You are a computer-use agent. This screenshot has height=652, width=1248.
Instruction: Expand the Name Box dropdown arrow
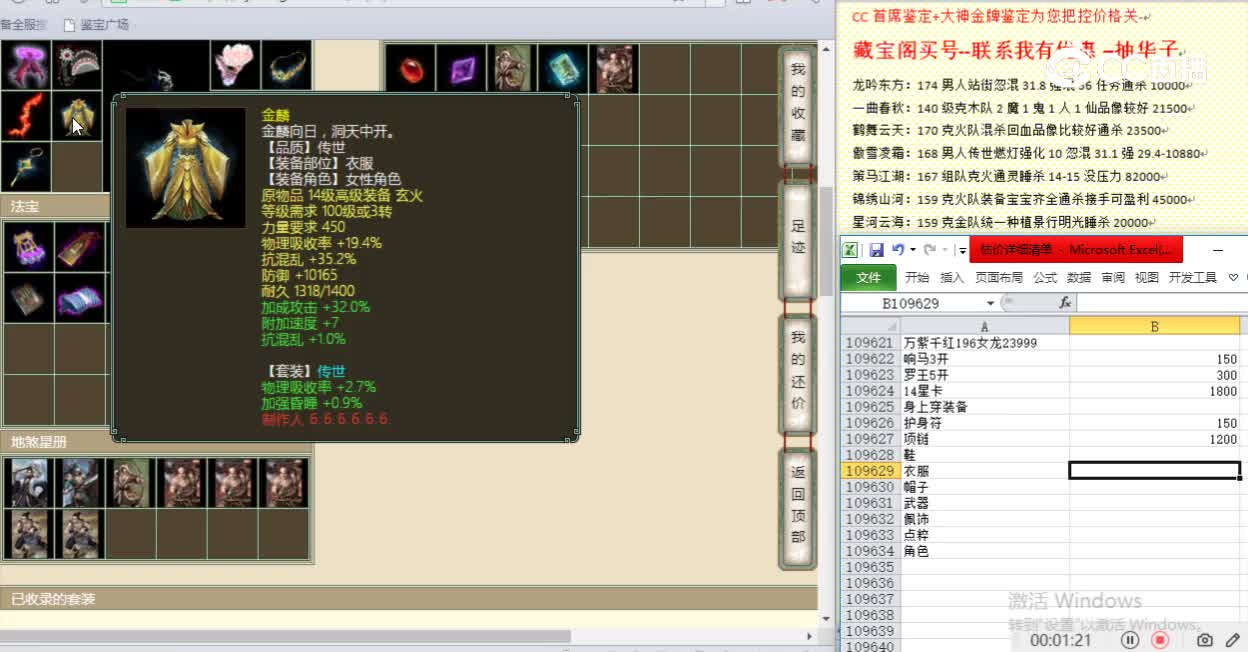pos(991,303)
